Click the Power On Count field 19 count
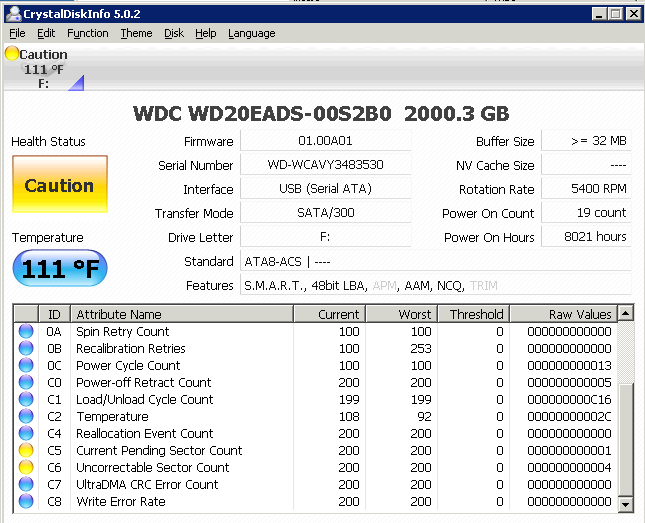Screen dimensions: 645x523 (x=586, y=213)
